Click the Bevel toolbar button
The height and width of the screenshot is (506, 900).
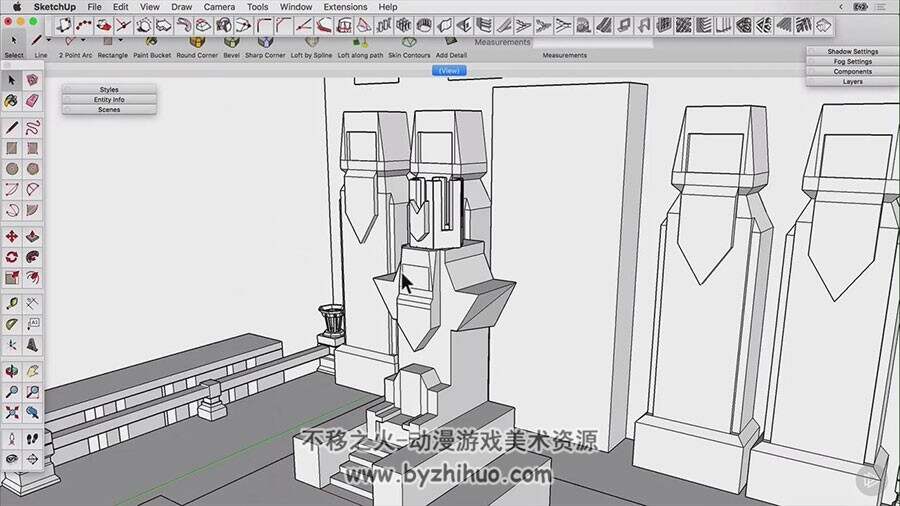point(231,47)
